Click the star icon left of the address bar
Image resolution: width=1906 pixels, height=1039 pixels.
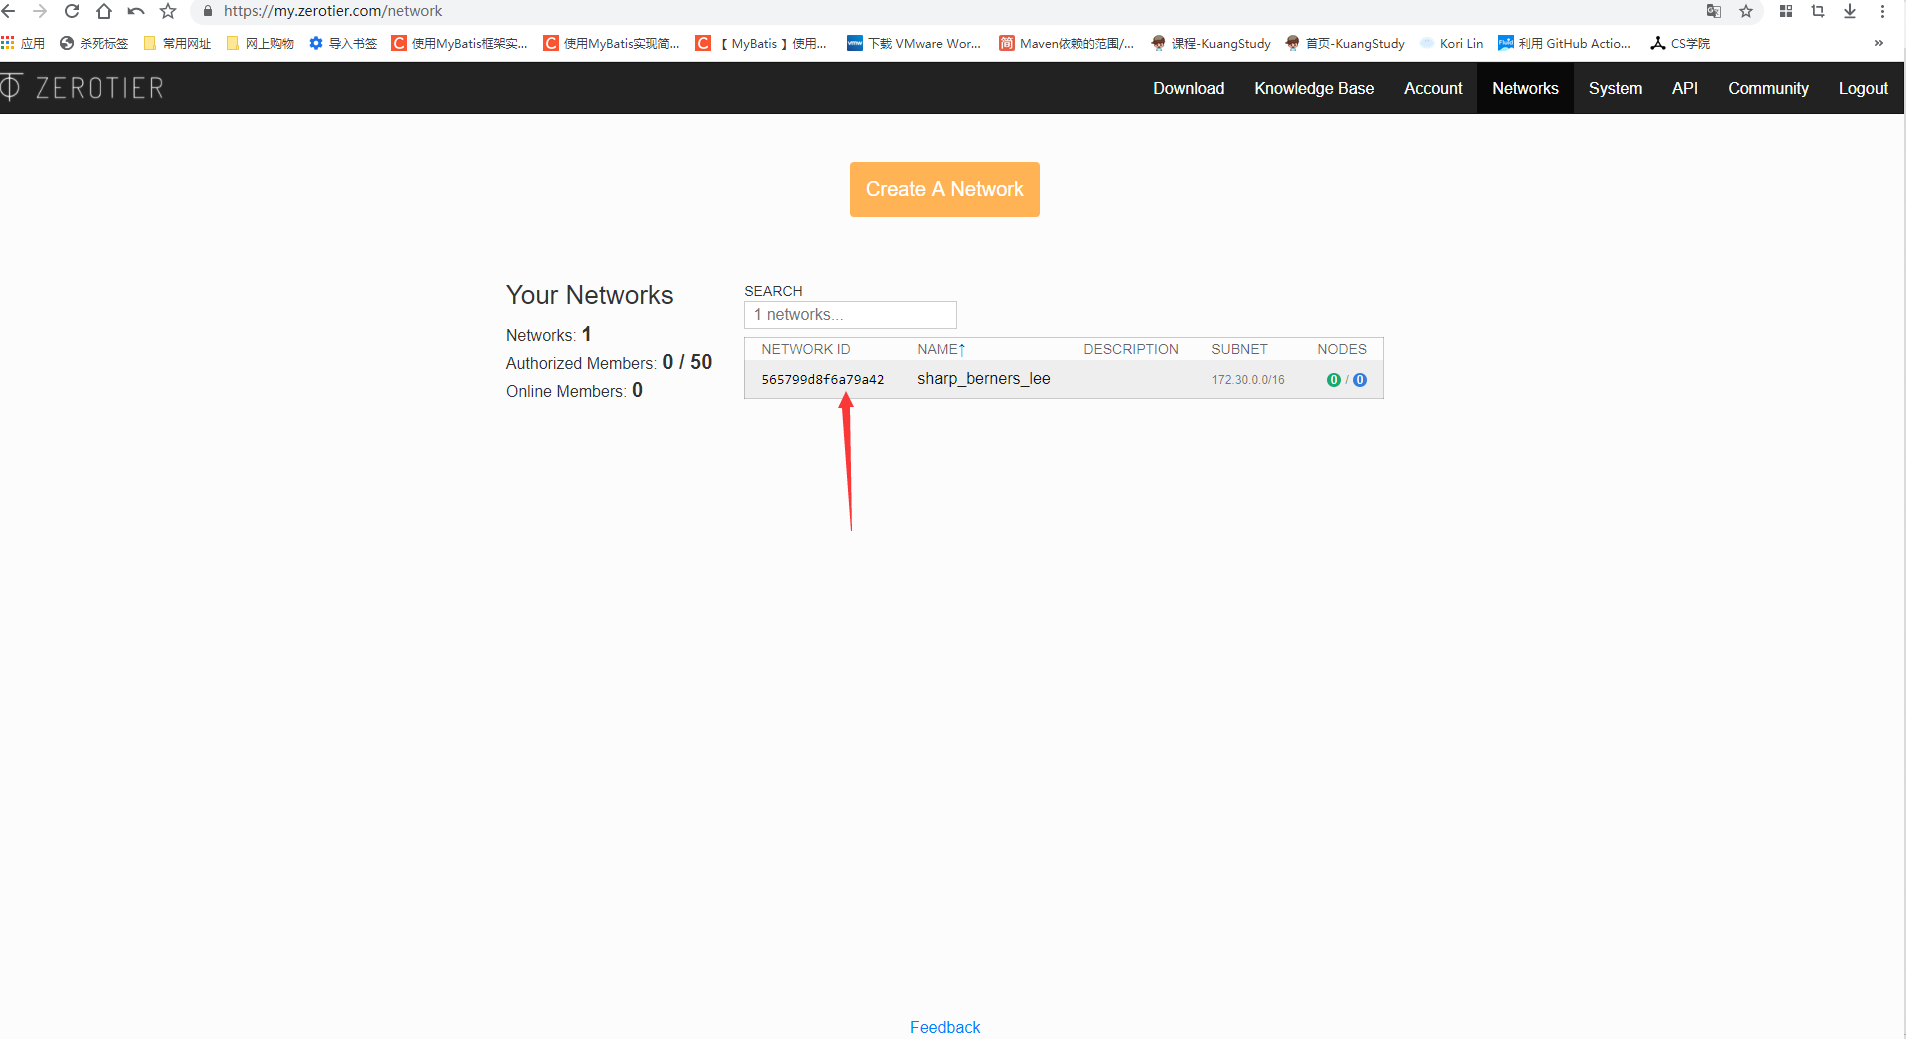168,11
